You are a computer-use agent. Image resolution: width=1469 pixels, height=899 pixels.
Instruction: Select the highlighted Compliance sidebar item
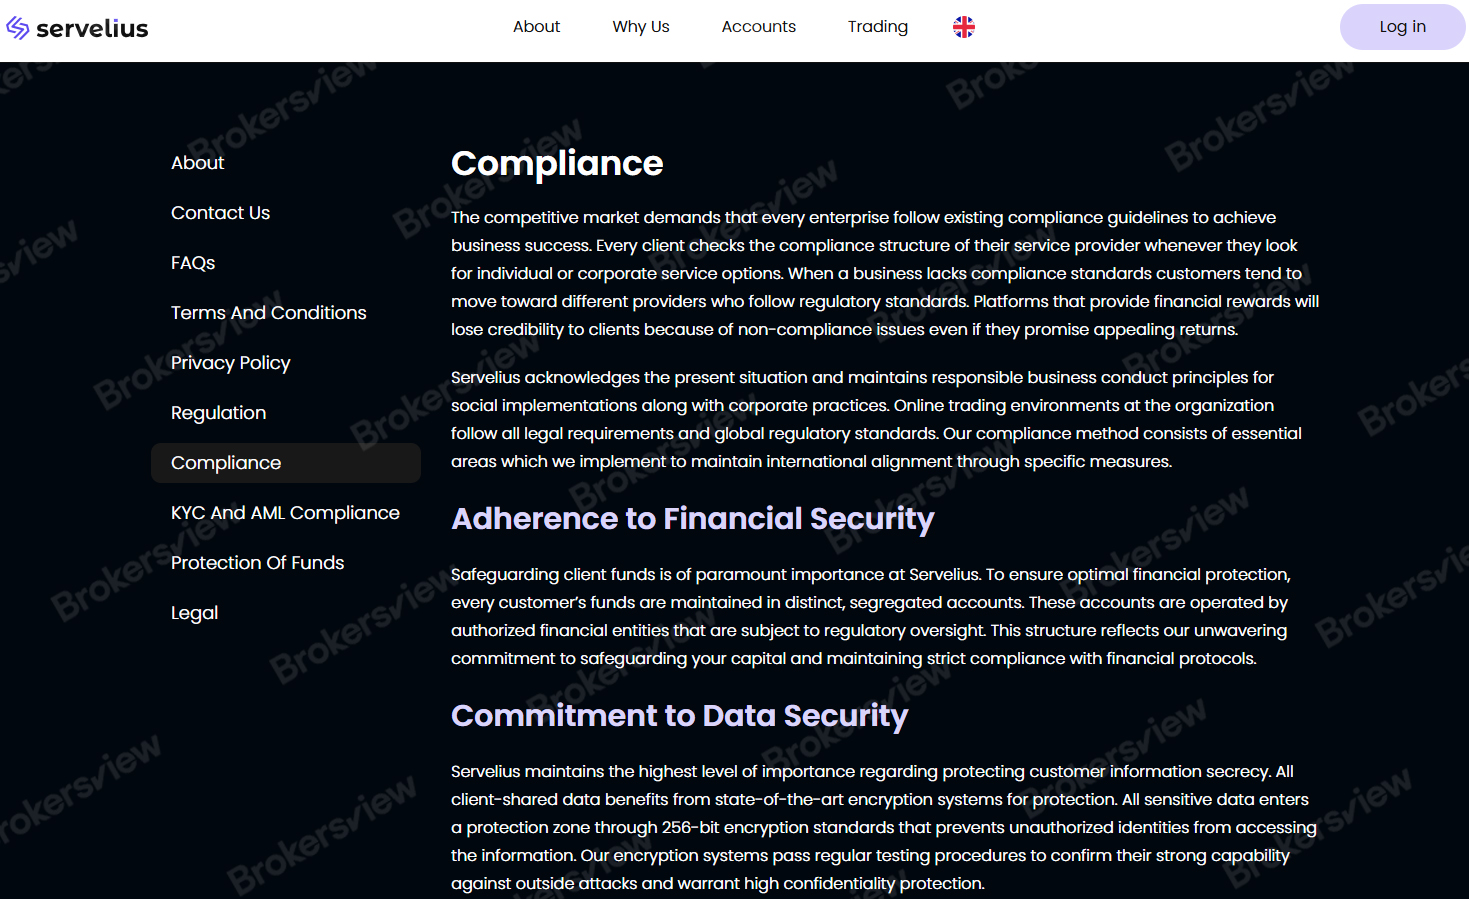tap(225, 462)
